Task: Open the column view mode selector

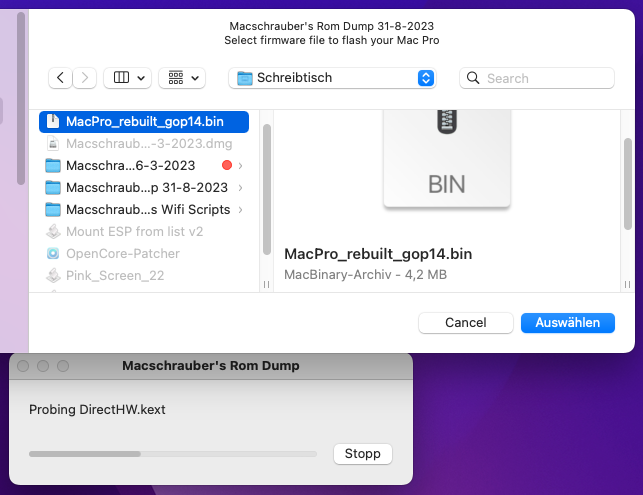Action: point(127,78)
